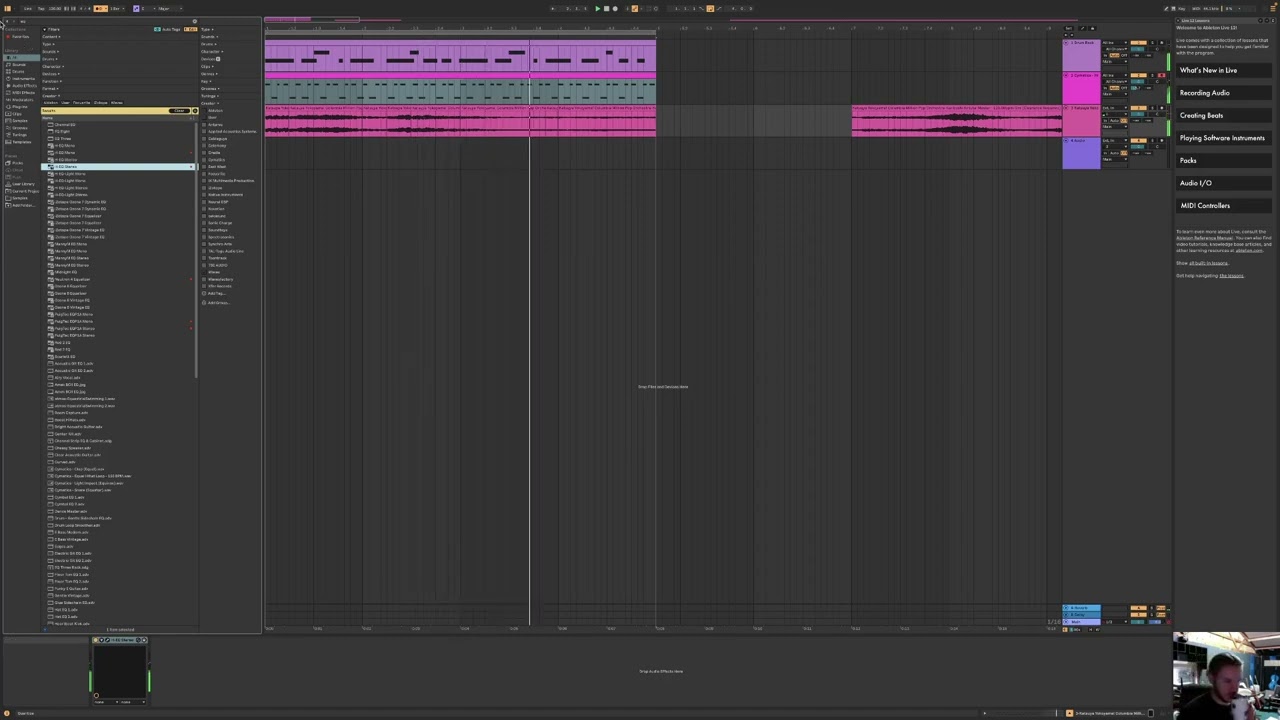Open MIDI Effects browser category

[21, 93]
